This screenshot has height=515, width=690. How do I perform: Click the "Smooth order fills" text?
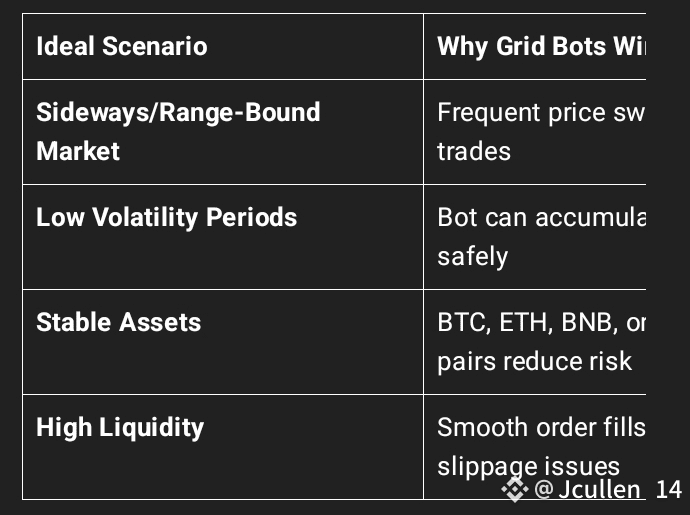[540, 427]
